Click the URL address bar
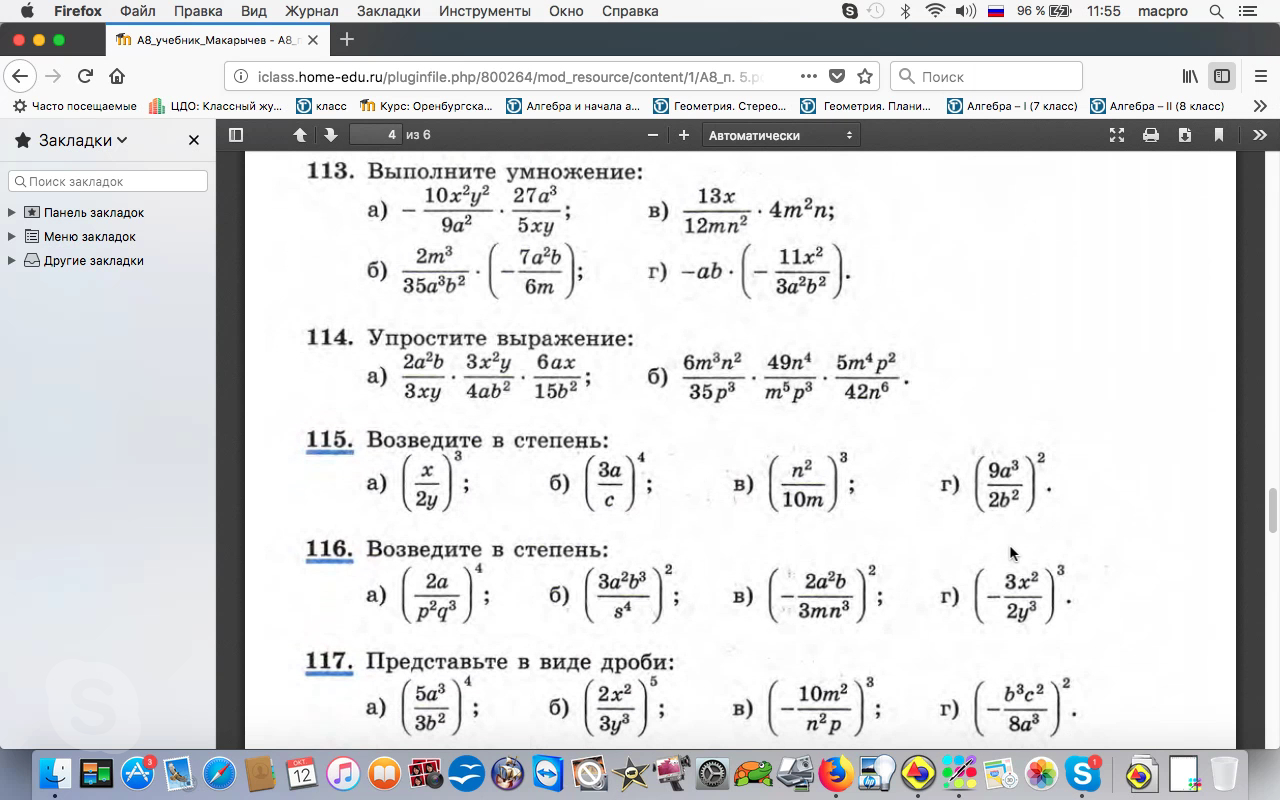The width and height of the screenshot is (1280, 800). [510, 76]
